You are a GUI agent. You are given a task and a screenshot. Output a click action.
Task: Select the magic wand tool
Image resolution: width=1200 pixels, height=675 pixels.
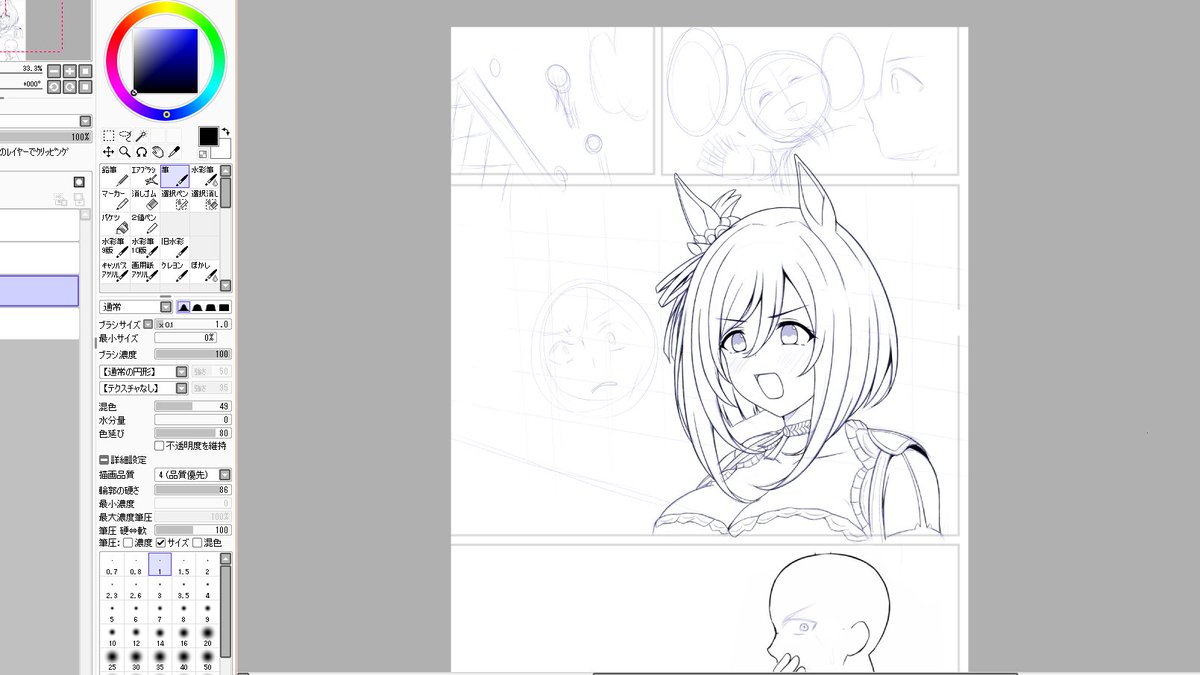pyautogui.click(x=142, y=135)
